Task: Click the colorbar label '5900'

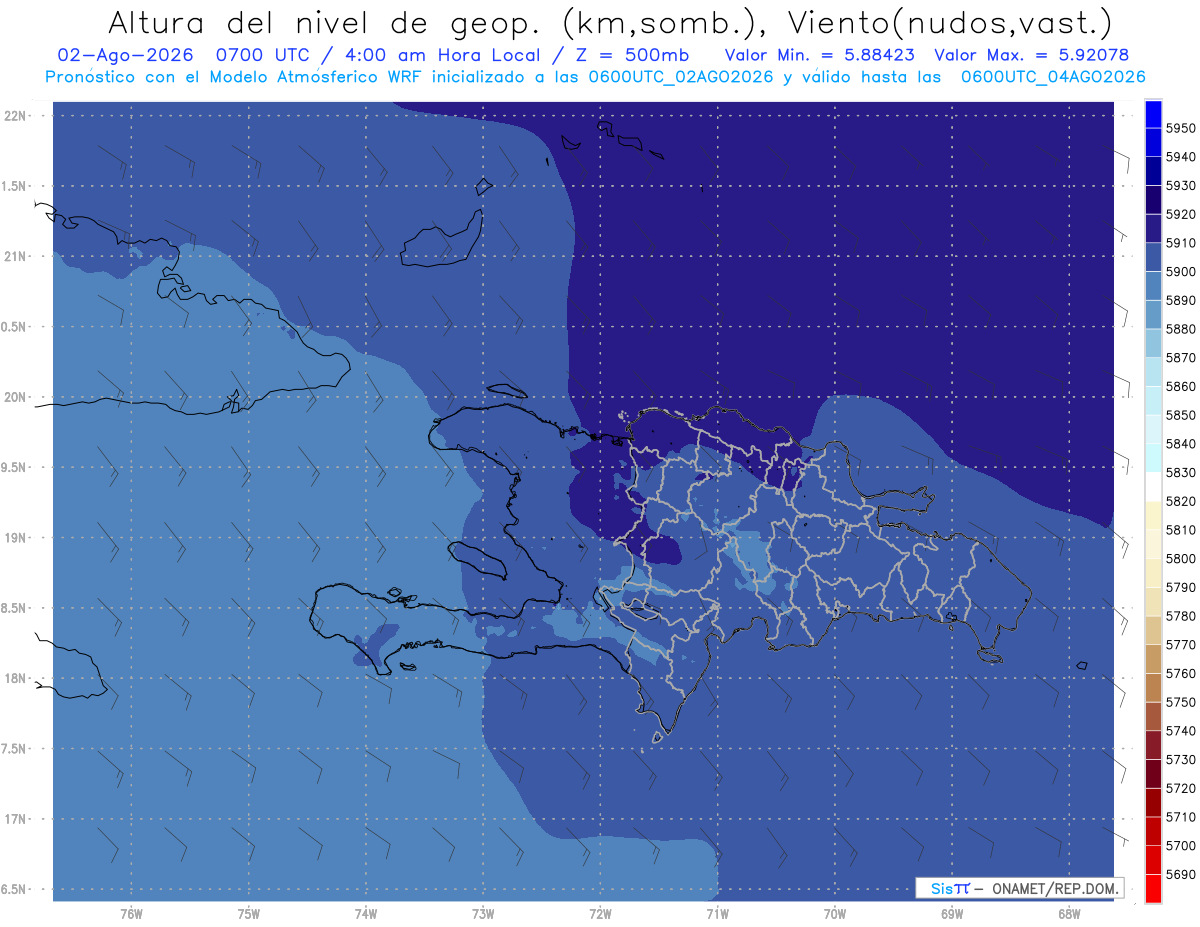Action: (1180, 272)
